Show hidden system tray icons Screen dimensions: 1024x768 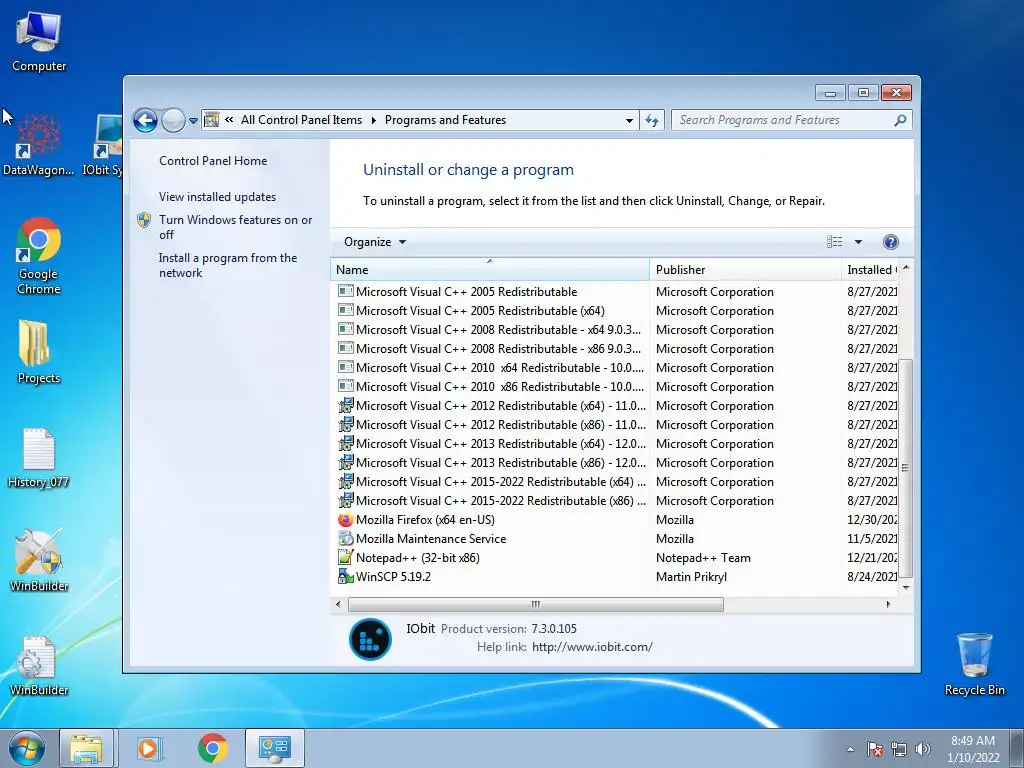tap(850, 749)
